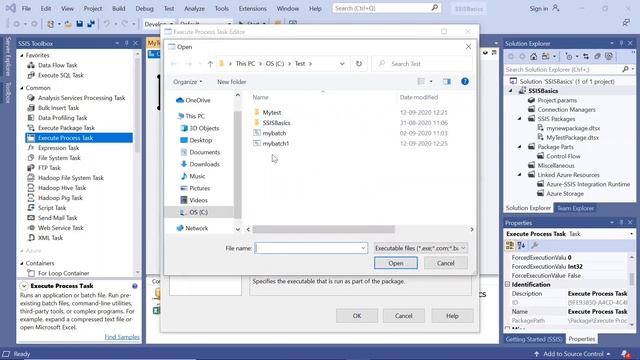Click the Help icon in Open dialog

point(464,82)
